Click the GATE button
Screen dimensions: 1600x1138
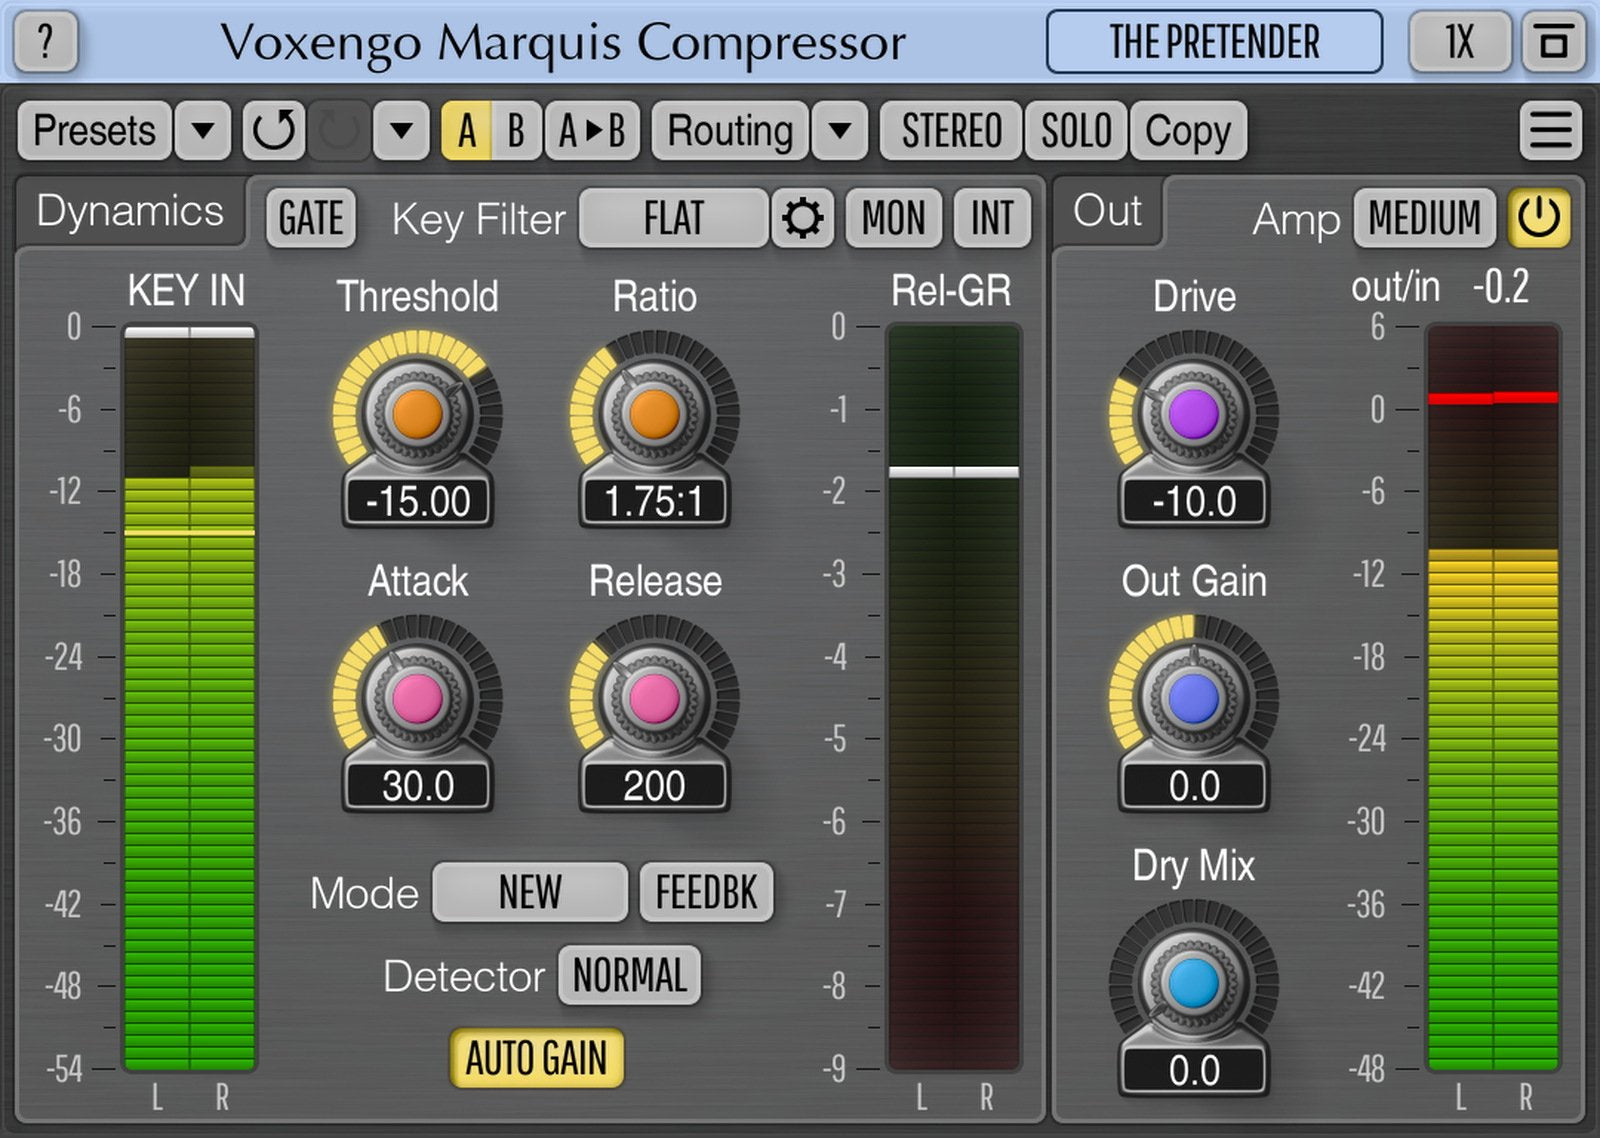tap(310, 218)
